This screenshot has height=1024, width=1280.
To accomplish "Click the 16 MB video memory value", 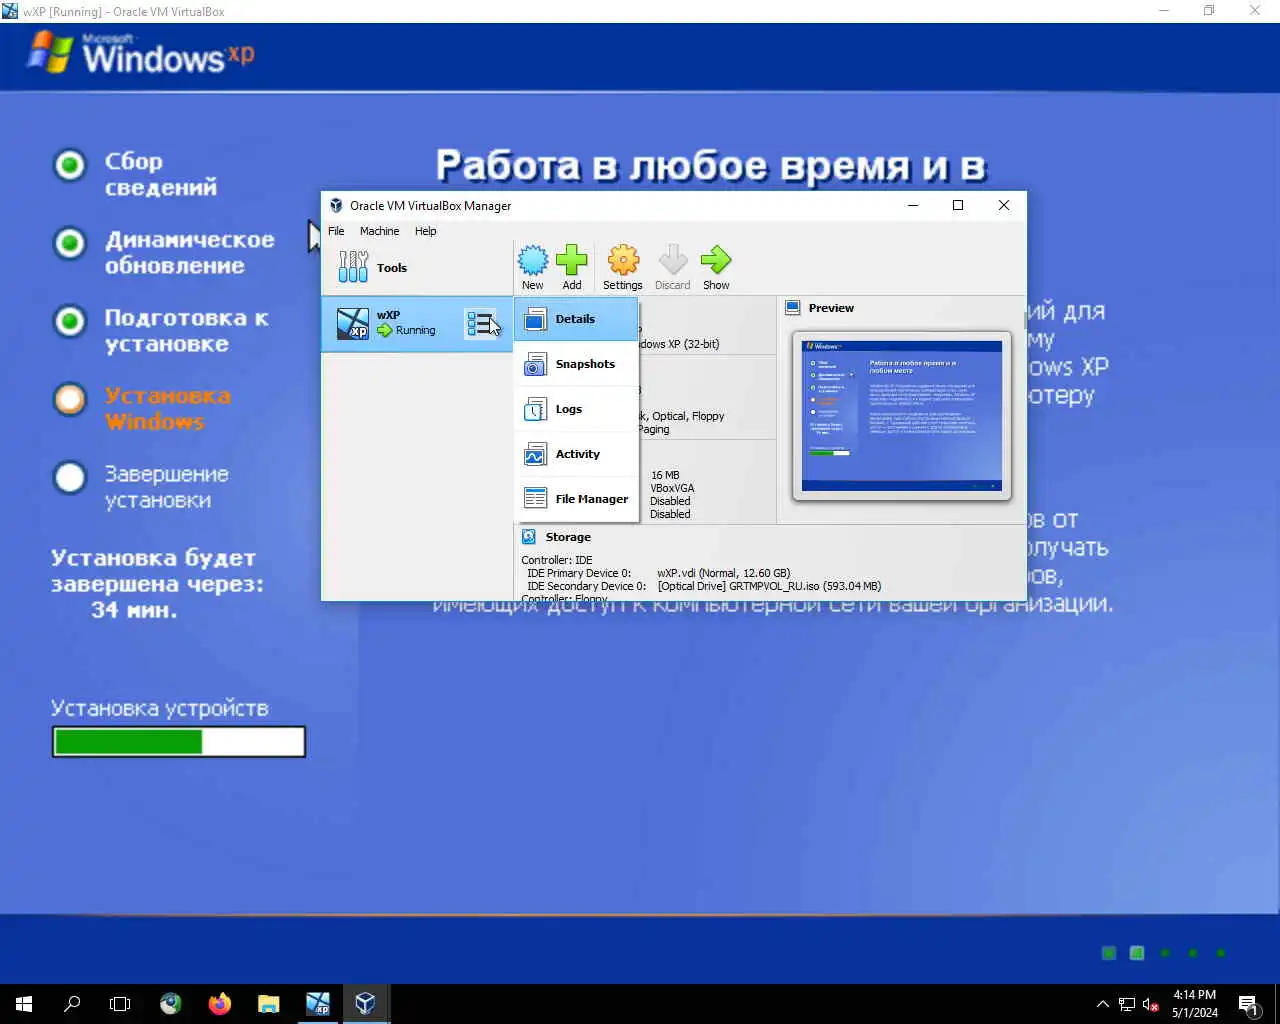I will point(665,475).
